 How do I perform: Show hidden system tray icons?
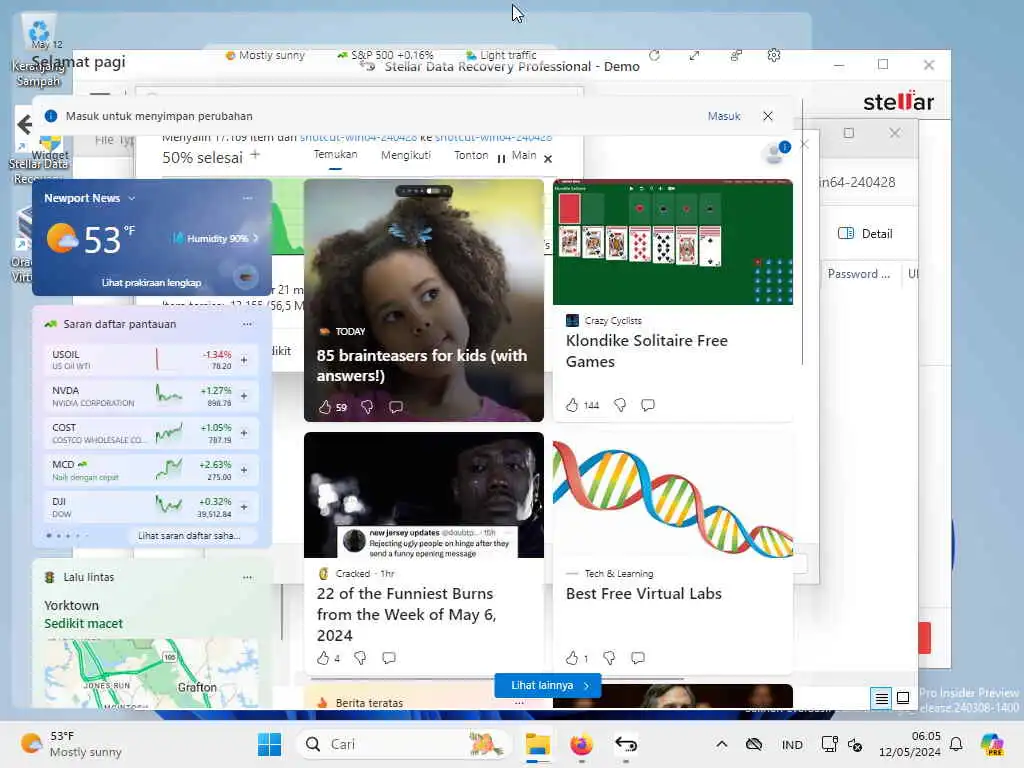coord(722,744)
